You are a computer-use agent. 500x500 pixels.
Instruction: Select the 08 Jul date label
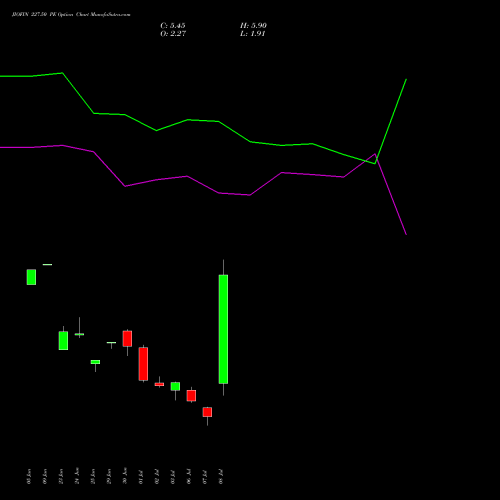[x=221, y=477]
